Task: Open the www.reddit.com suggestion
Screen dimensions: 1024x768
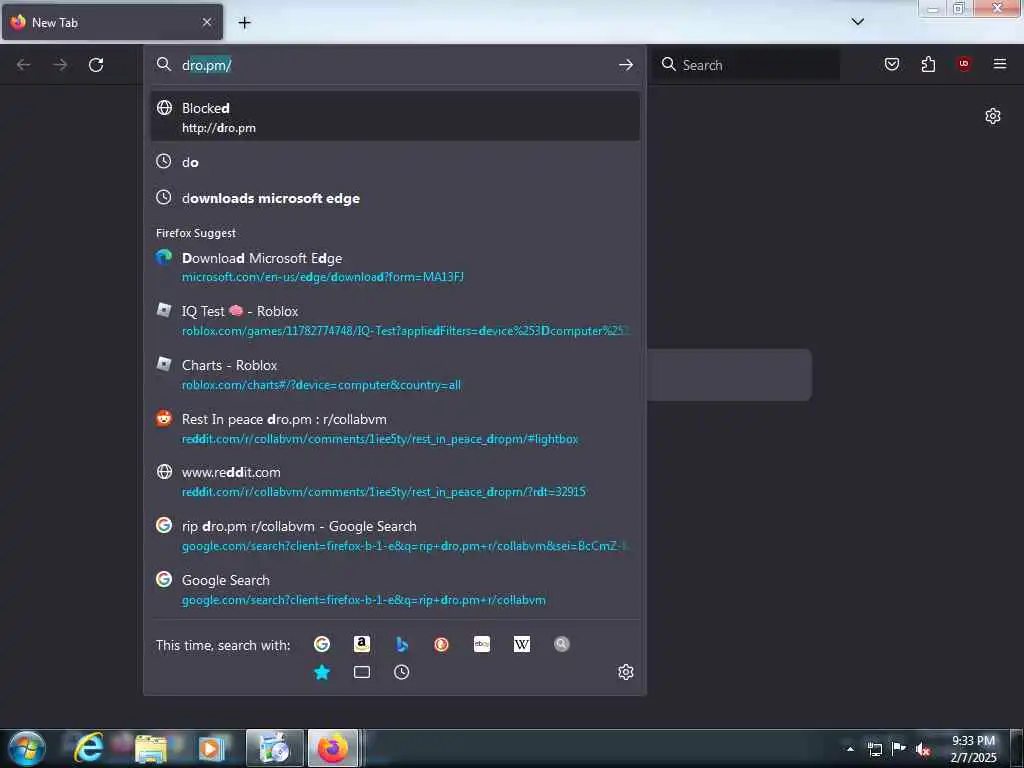Action: 395,482
